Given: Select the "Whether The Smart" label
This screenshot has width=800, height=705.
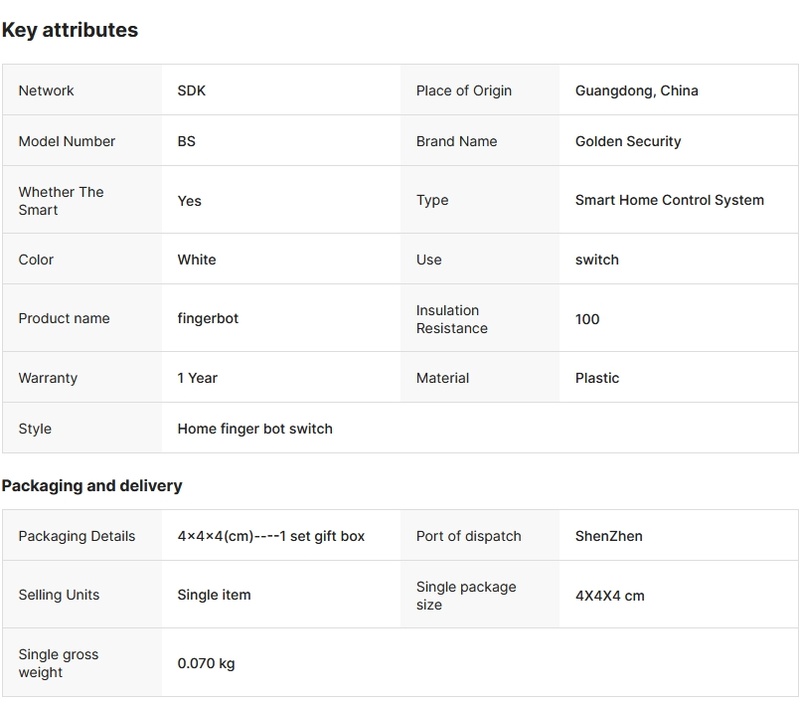Looking at the screenshot, I should click(x=61, y=200).
